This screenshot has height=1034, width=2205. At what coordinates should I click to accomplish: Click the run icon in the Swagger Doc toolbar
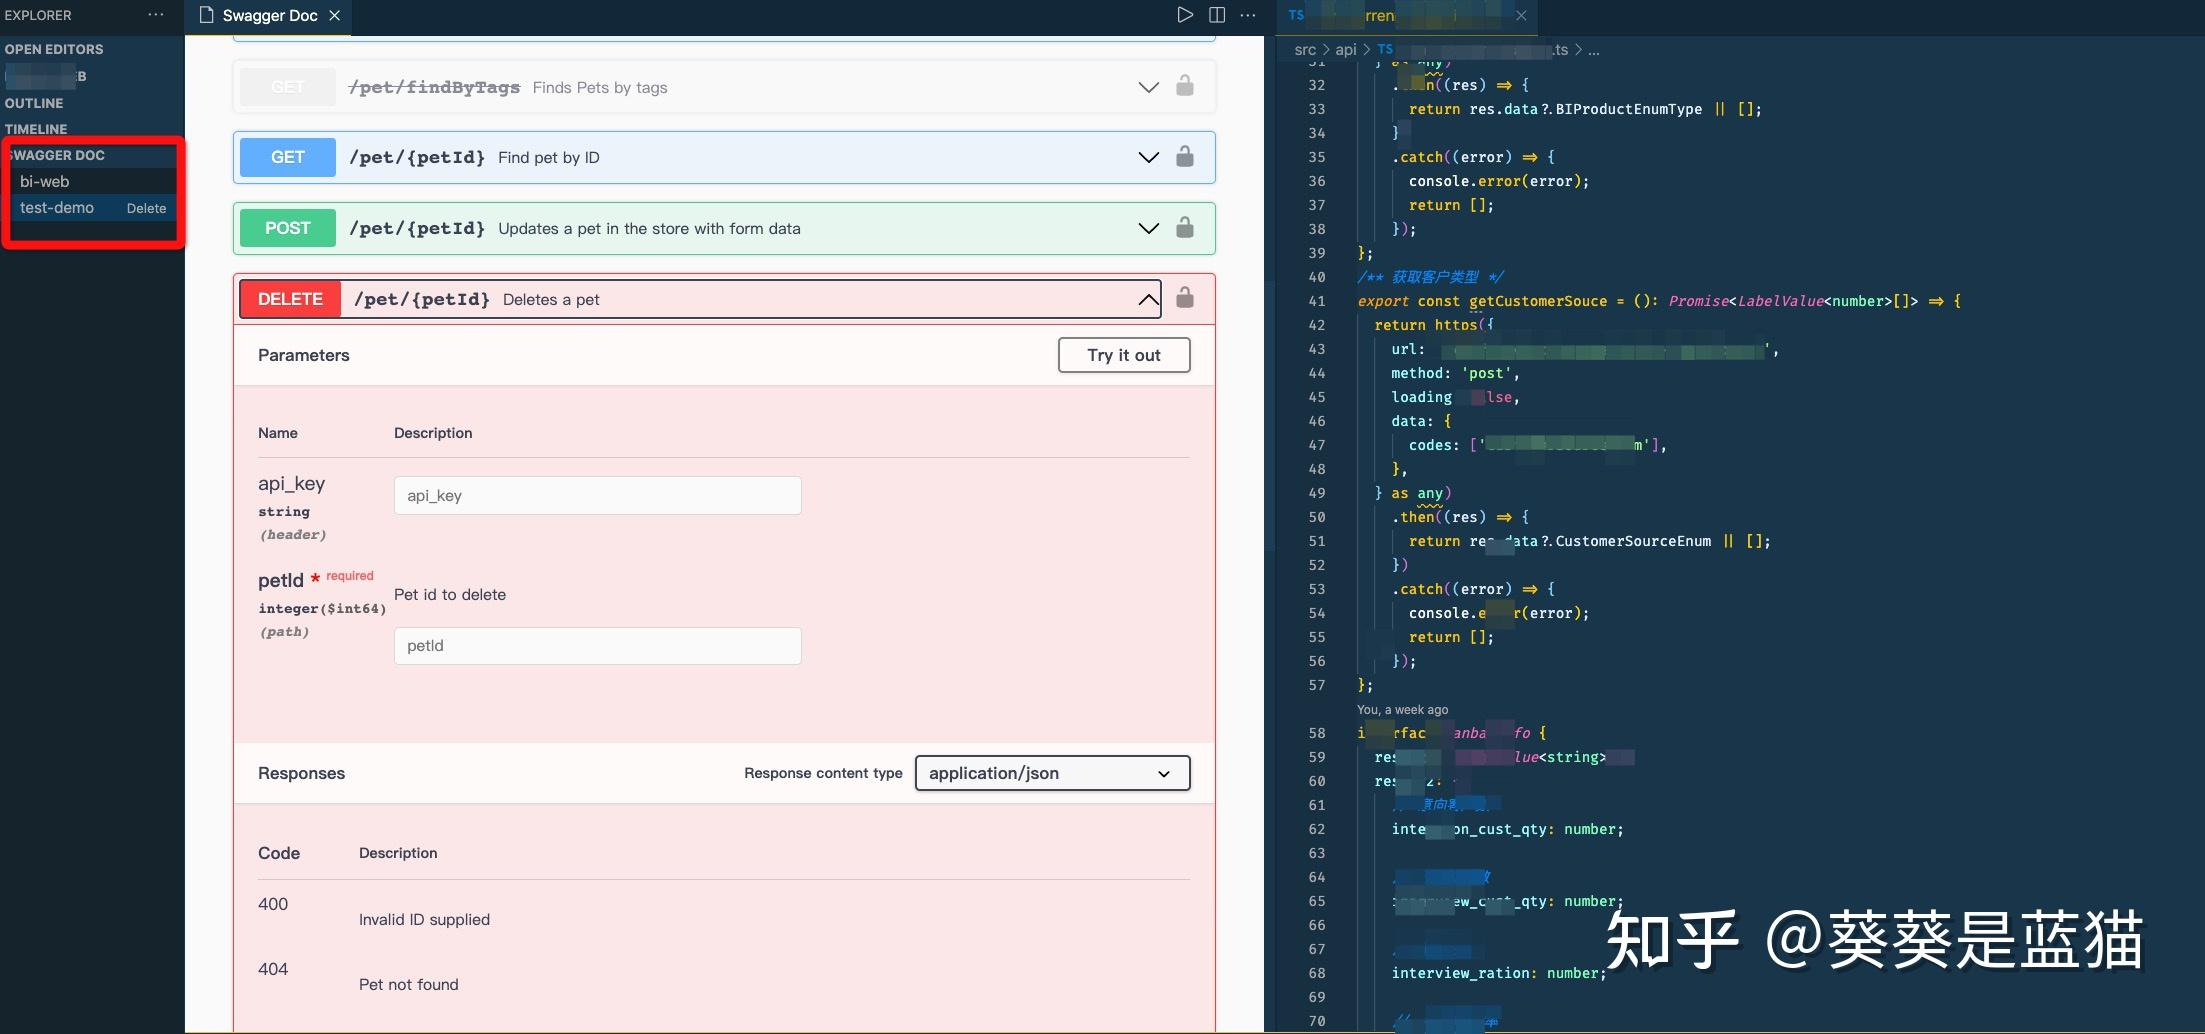point(1185,15)
